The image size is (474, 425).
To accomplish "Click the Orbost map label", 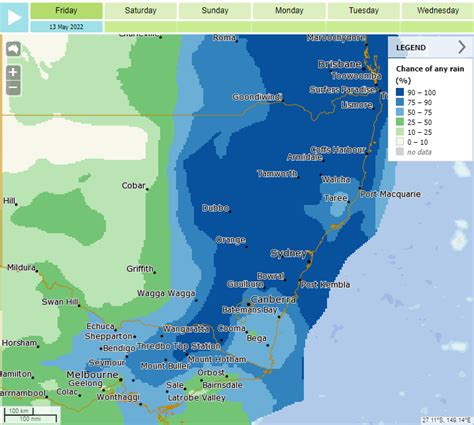I will point(211,372).
